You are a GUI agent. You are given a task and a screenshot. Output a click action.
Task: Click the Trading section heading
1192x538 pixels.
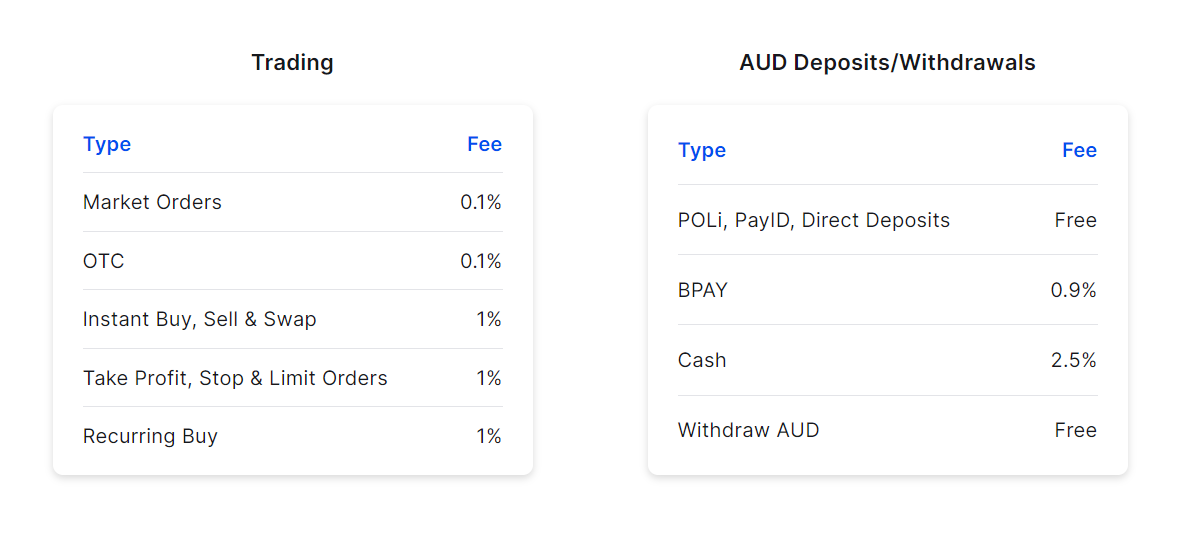(x=292, y=63)
